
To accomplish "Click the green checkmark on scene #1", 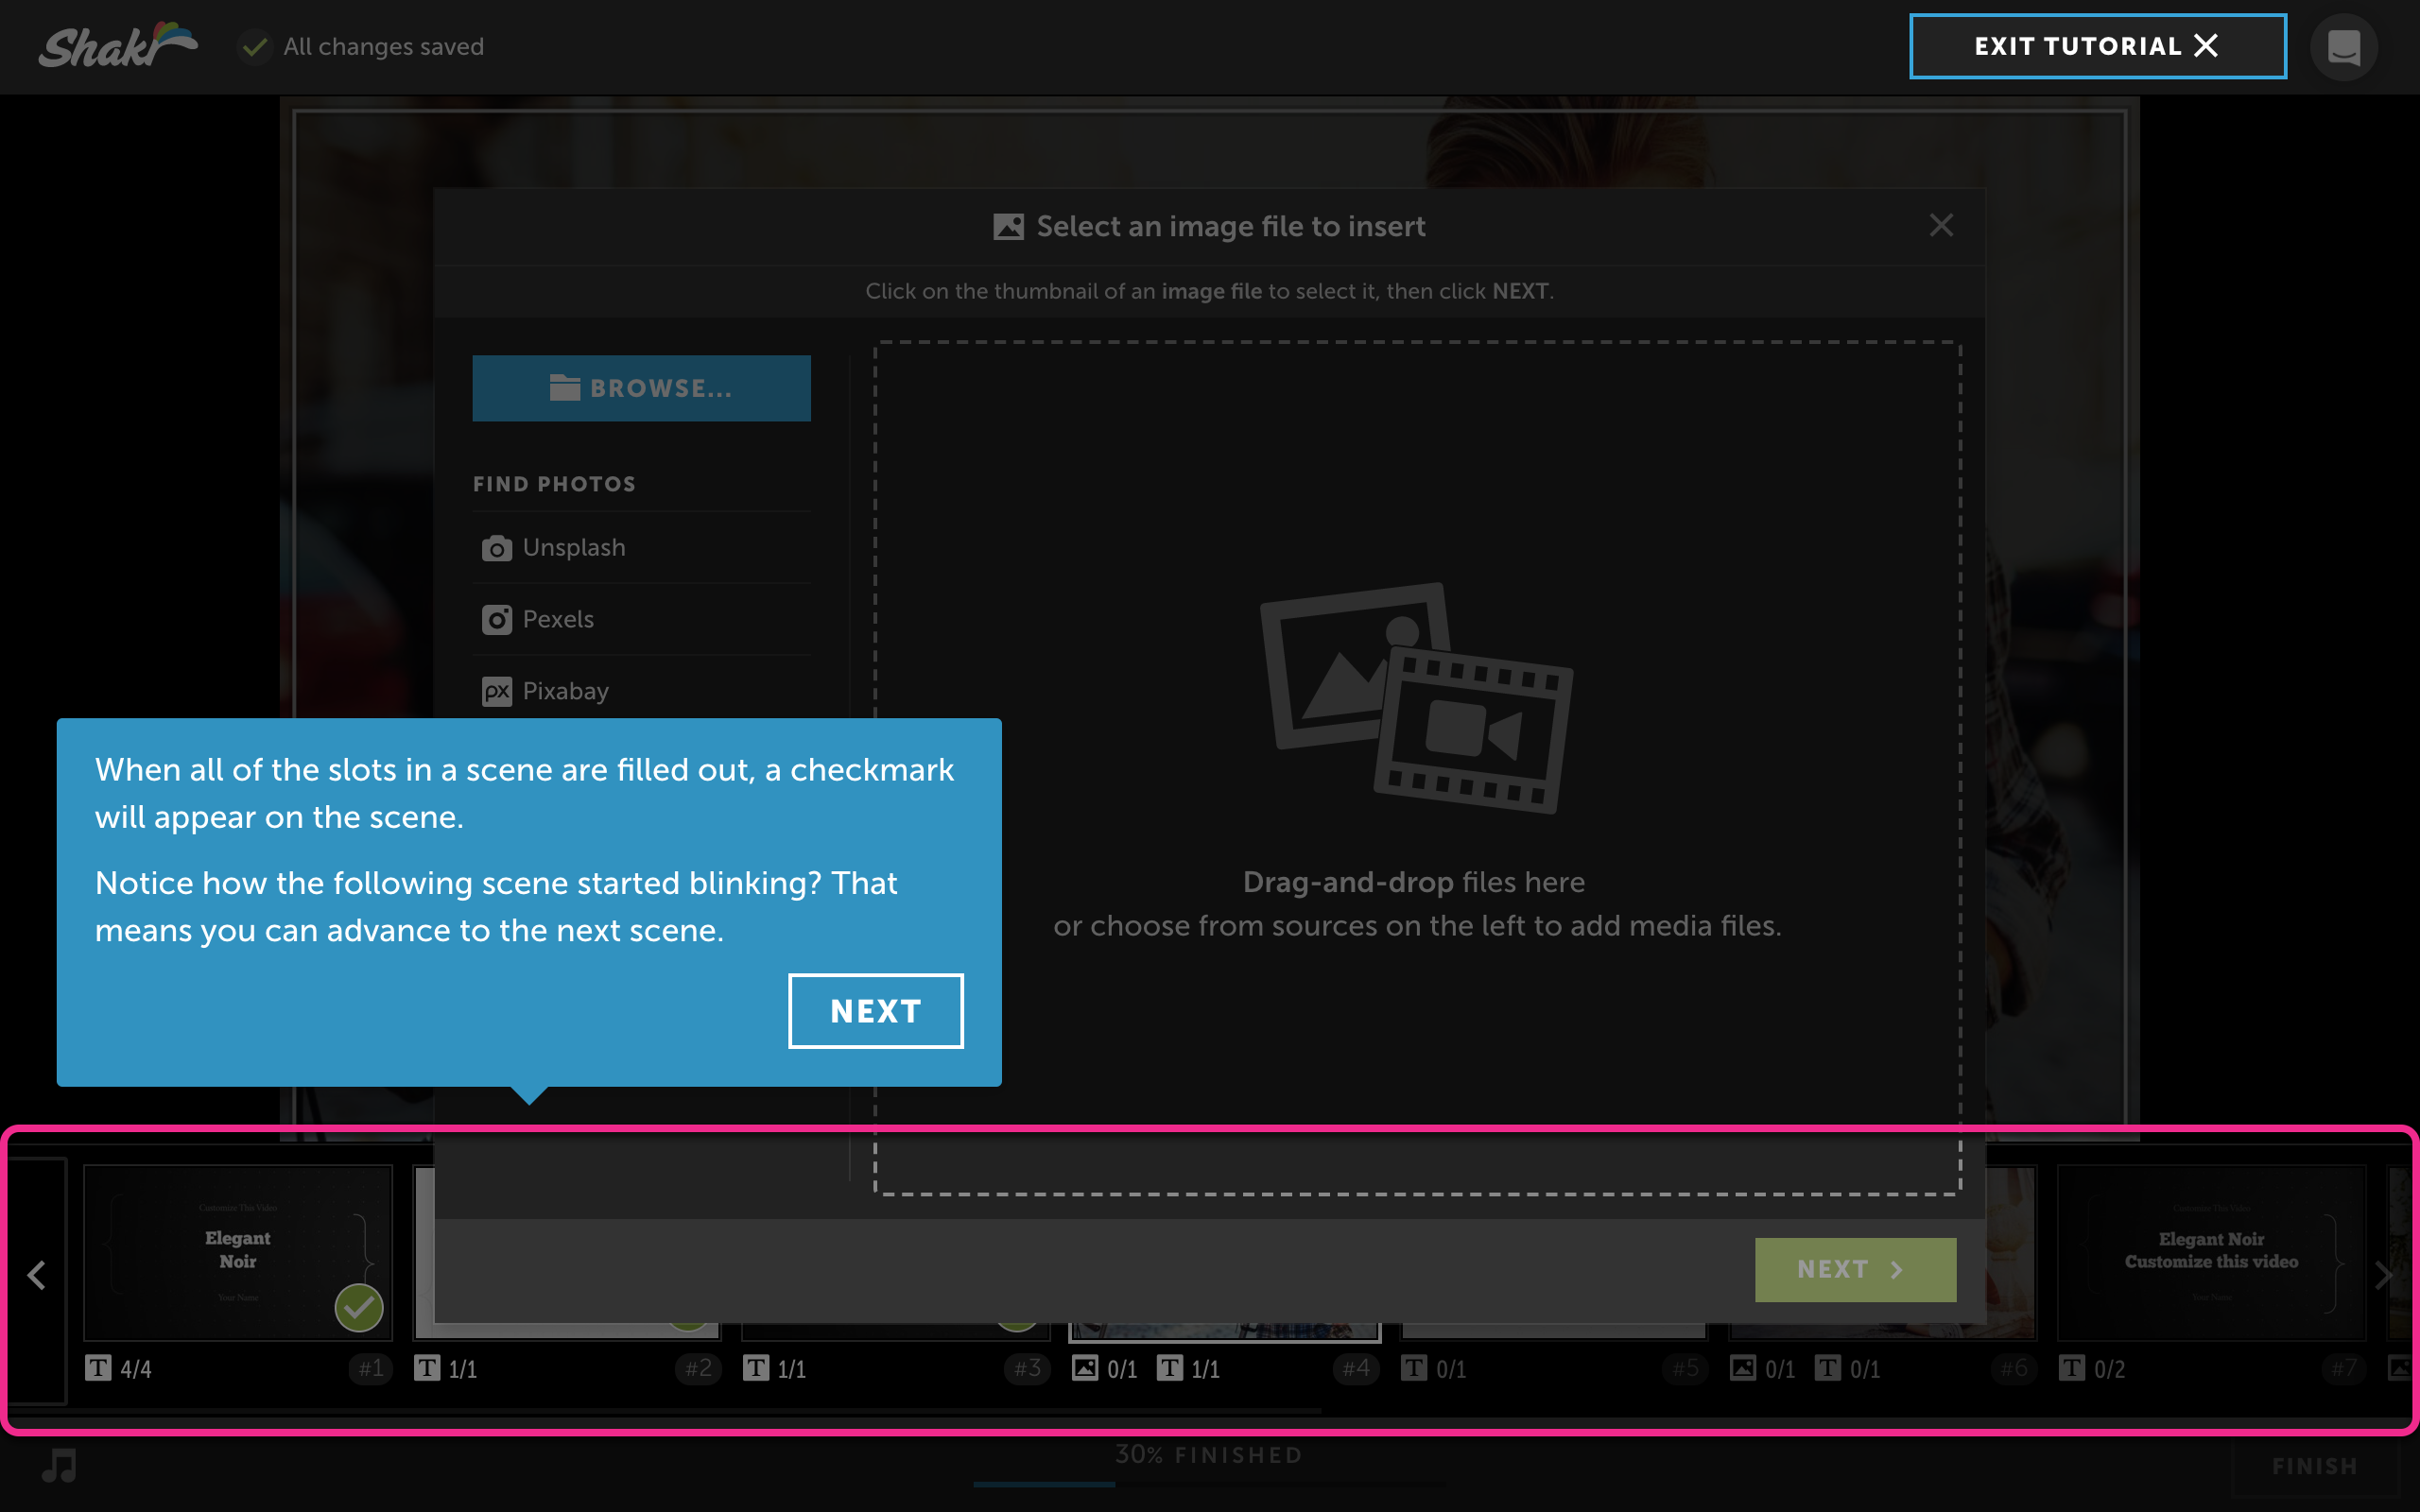I will coord(358,1307).
